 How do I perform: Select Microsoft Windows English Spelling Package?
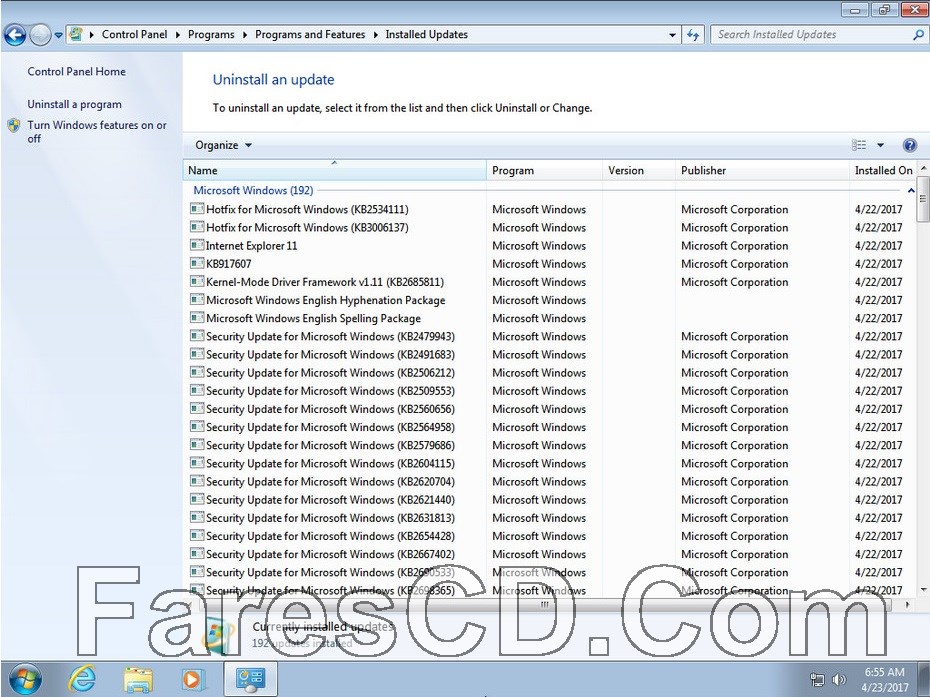[x=313, y=319]
